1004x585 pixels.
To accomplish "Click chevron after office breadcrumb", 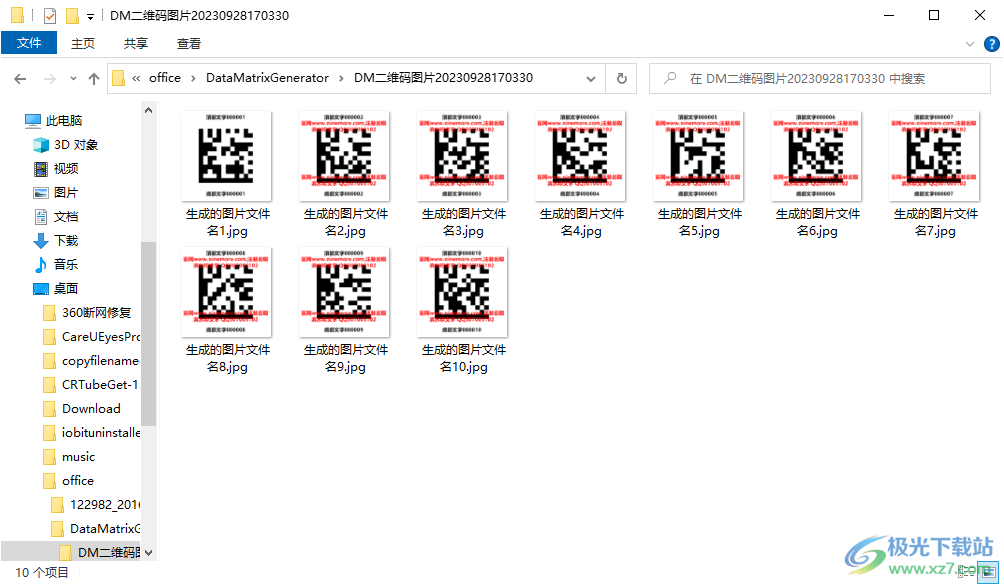I will pos(193,78).
